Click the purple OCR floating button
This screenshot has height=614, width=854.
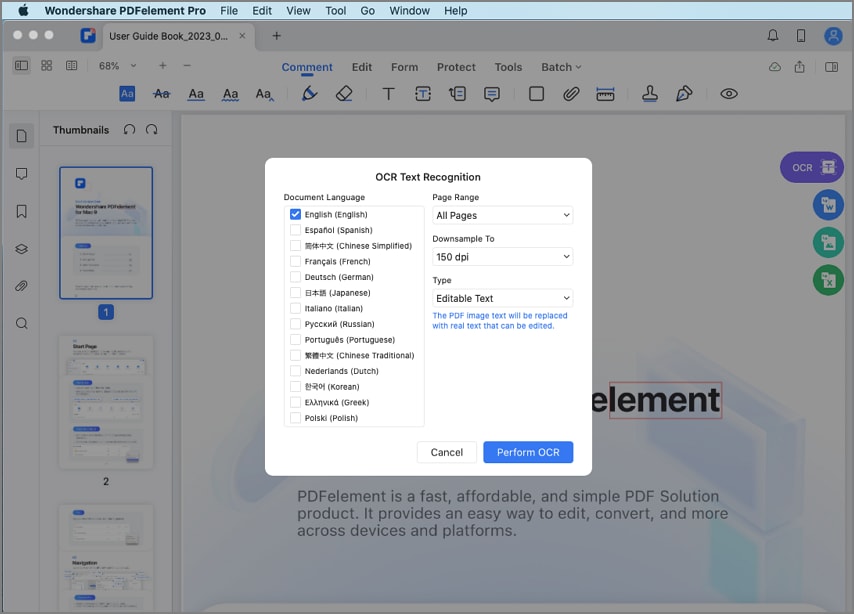click(x=812, y=167)
